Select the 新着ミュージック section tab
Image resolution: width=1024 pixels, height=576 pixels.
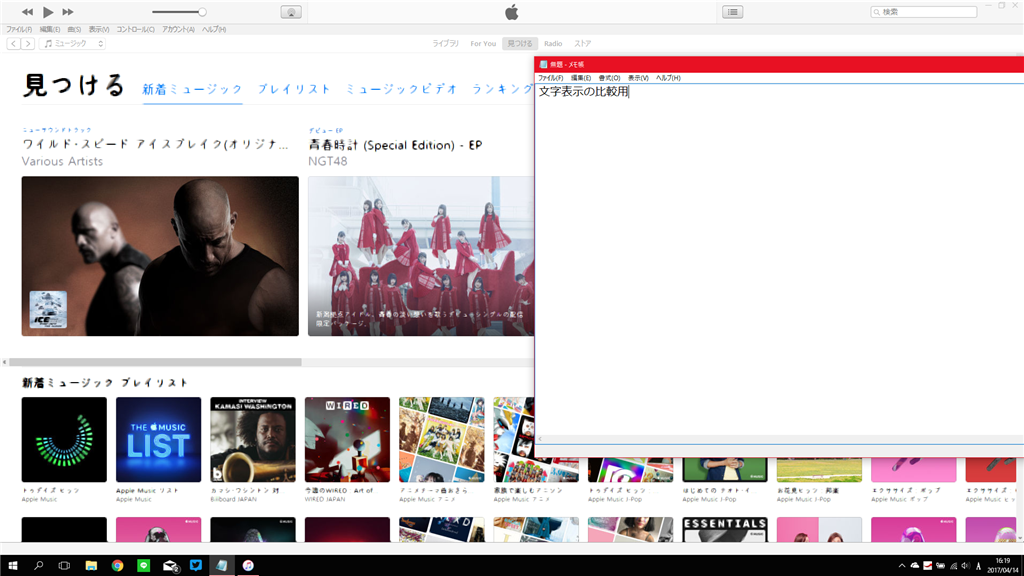pyautogui.click(x=193, y=89)
